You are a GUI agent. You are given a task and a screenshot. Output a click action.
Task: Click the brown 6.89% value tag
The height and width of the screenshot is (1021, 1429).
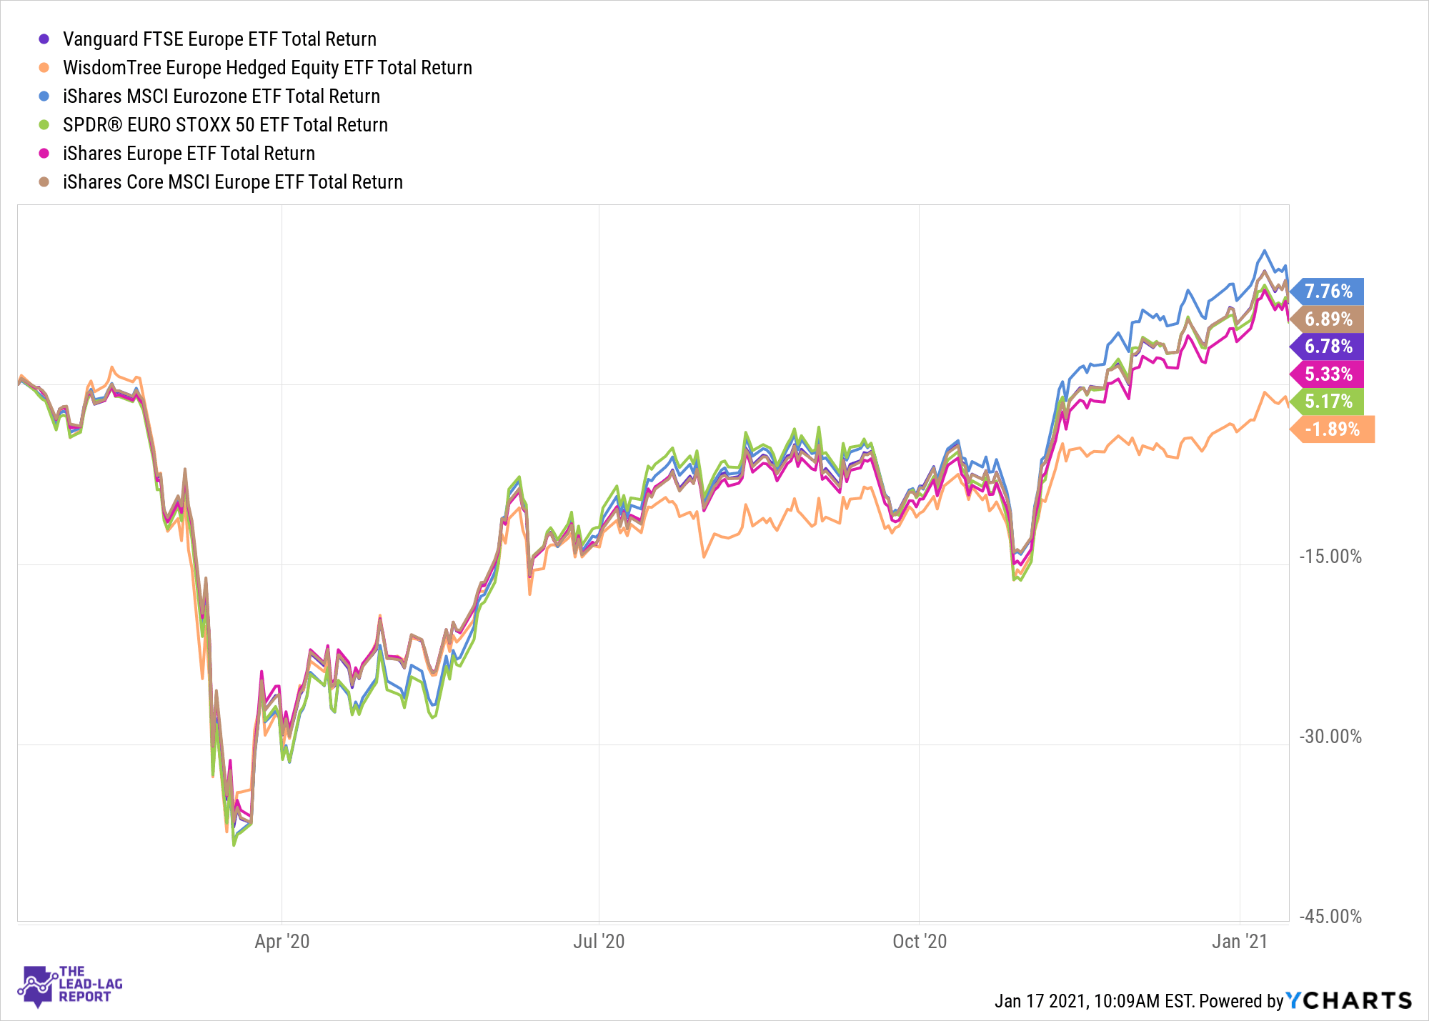[1327, 319]
